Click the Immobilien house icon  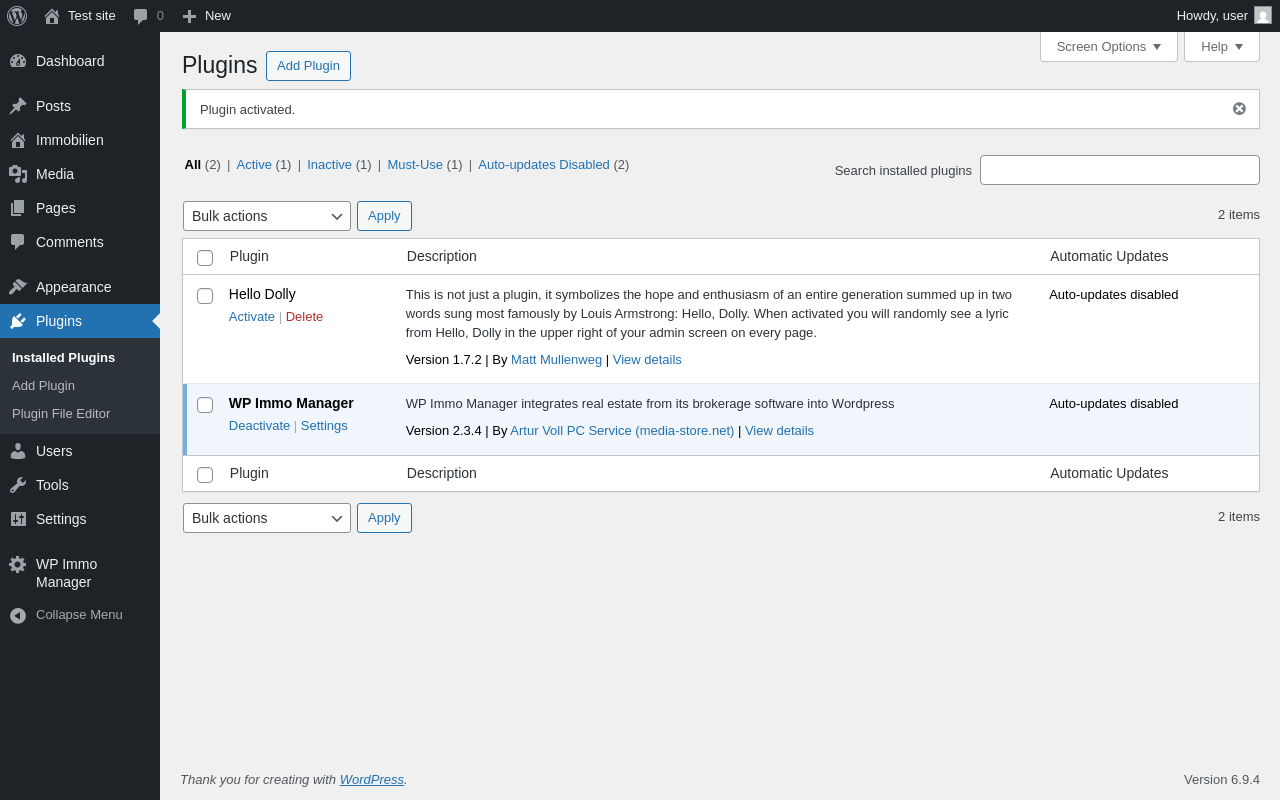pos(18,140)
